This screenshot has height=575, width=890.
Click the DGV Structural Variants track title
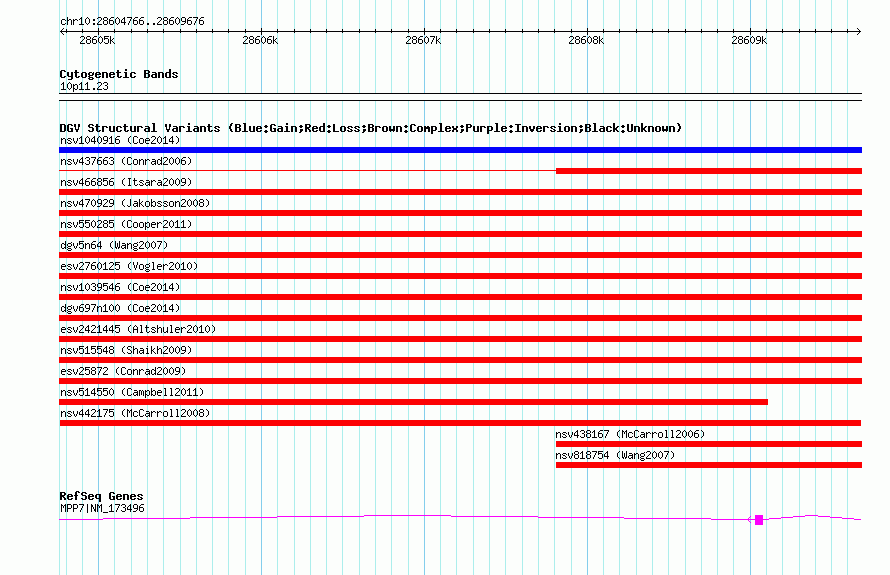371,128
